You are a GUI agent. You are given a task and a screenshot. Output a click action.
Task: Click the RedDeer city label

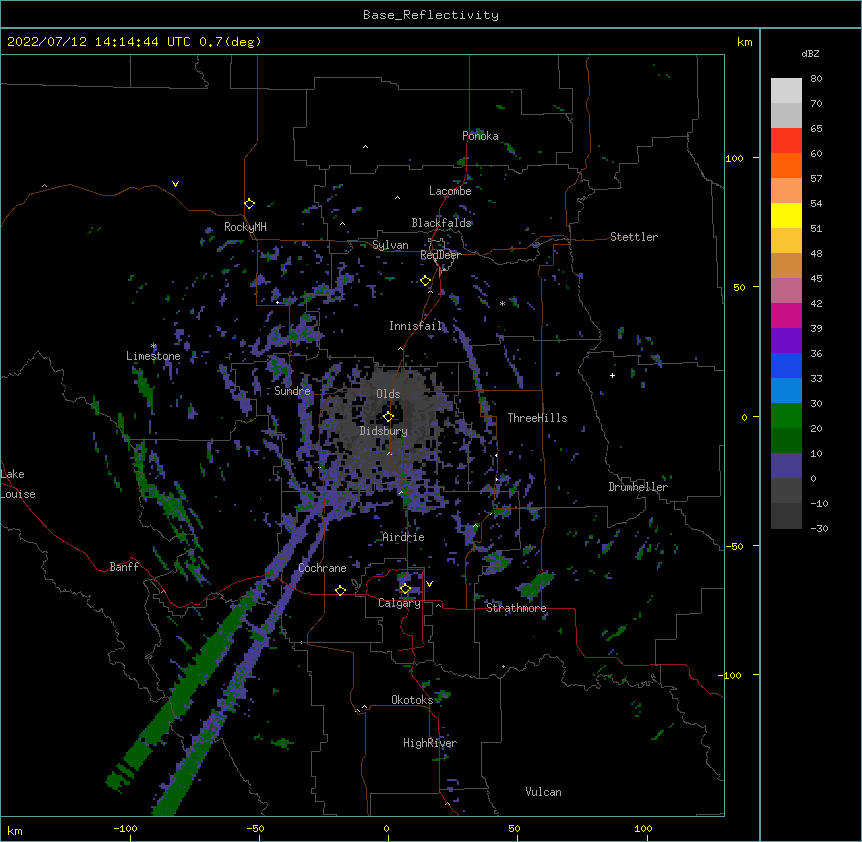click(x=440, y=256)
